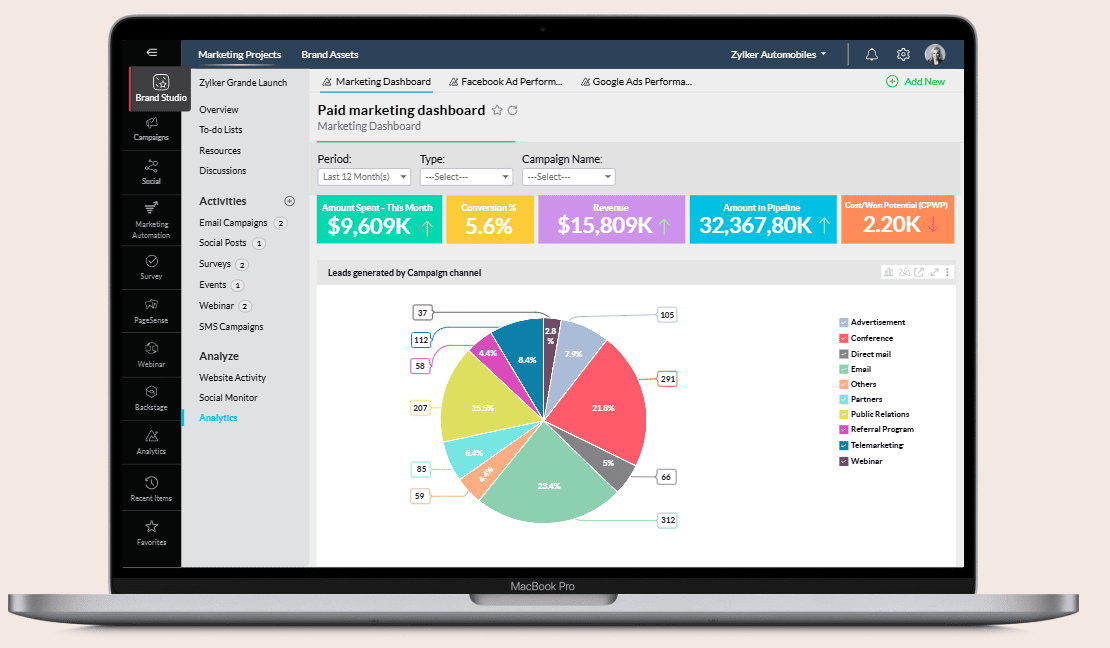
Task: Toggle the Conference legend checkbox
Action: [844, 339]
